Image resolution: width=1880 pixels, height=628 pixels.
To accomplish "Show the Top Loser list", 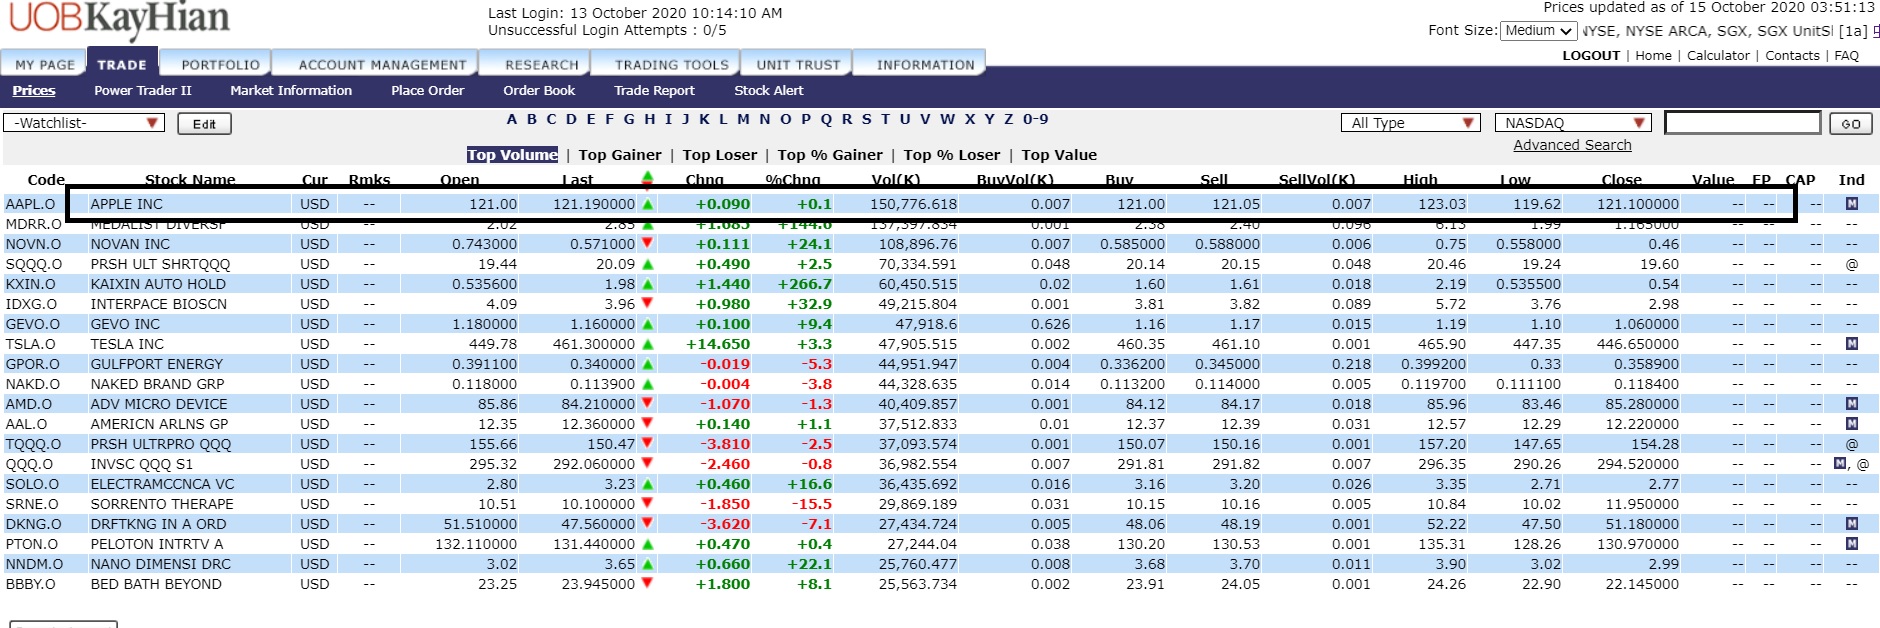I will (x=720, y=155).
